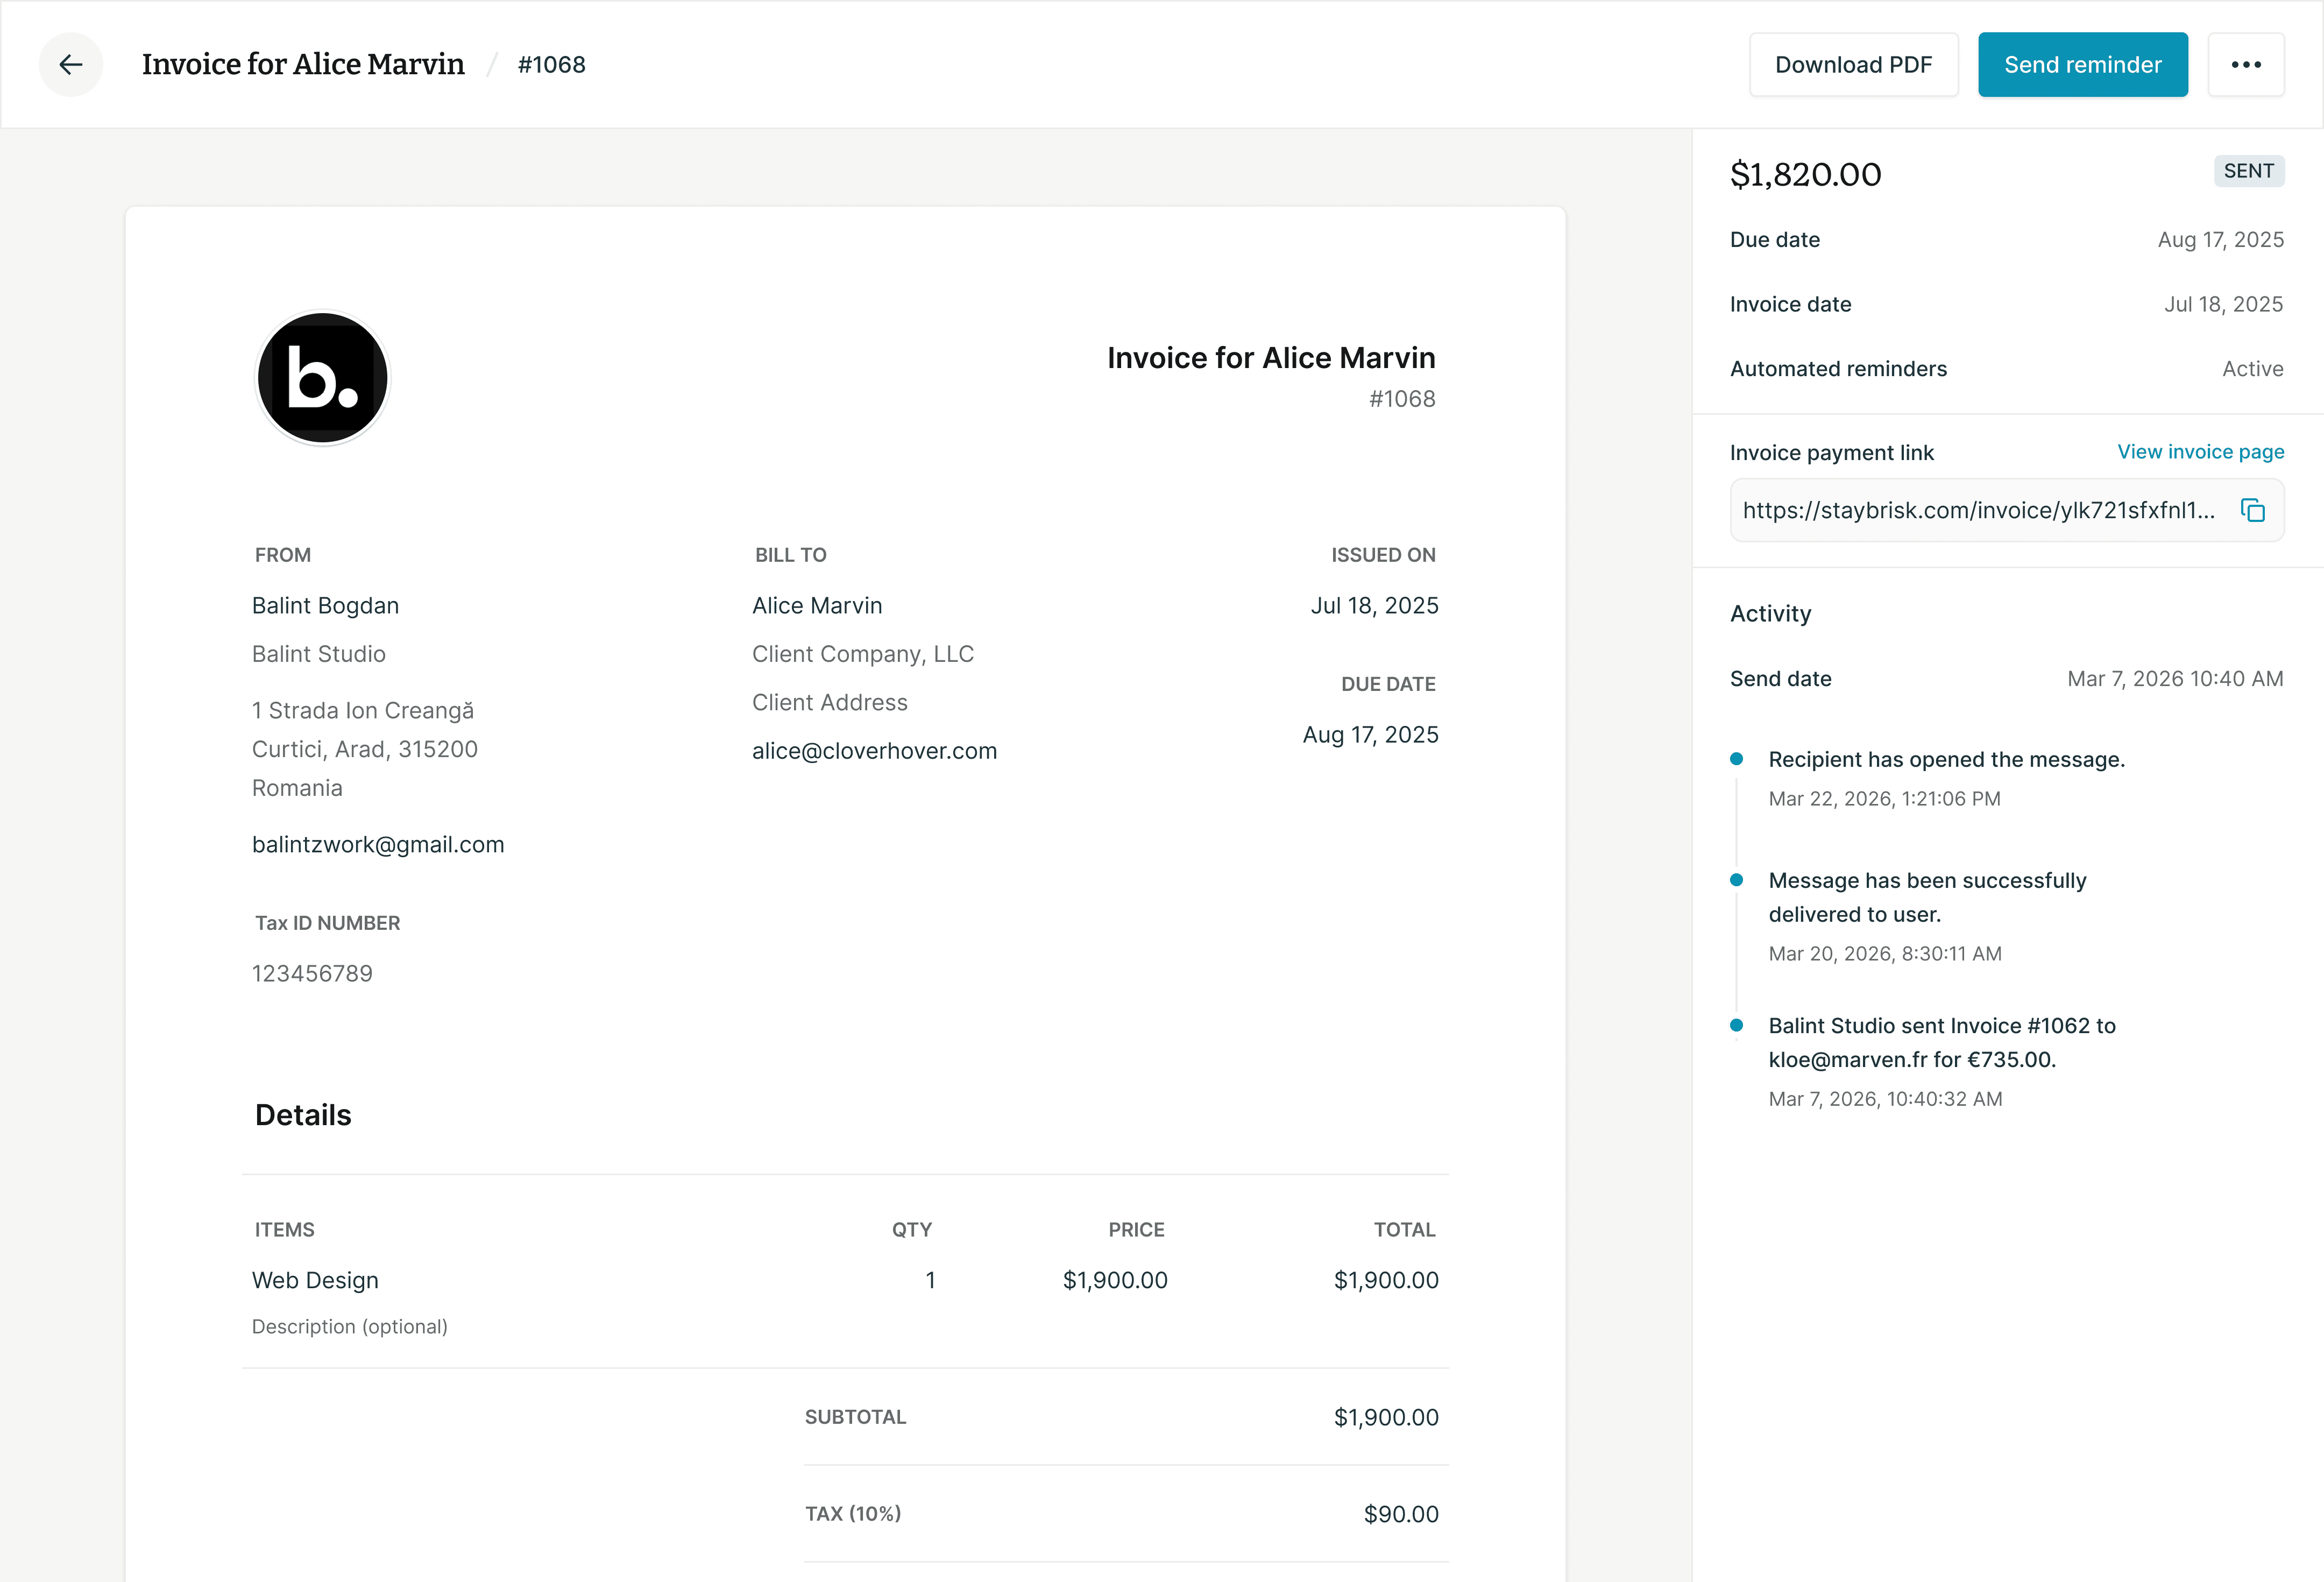This screenshot has width=2324, height=1582.
Task: Copy the invoice payment link
Action: [x=2253, y=510]
